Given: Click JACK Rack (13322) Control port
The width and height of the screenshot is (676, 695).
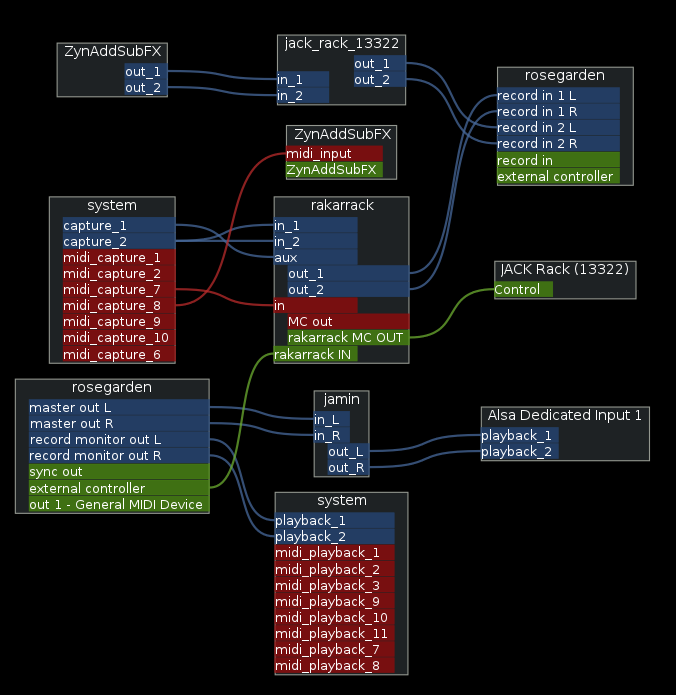Looking at the screenshot, I should 524,289.
